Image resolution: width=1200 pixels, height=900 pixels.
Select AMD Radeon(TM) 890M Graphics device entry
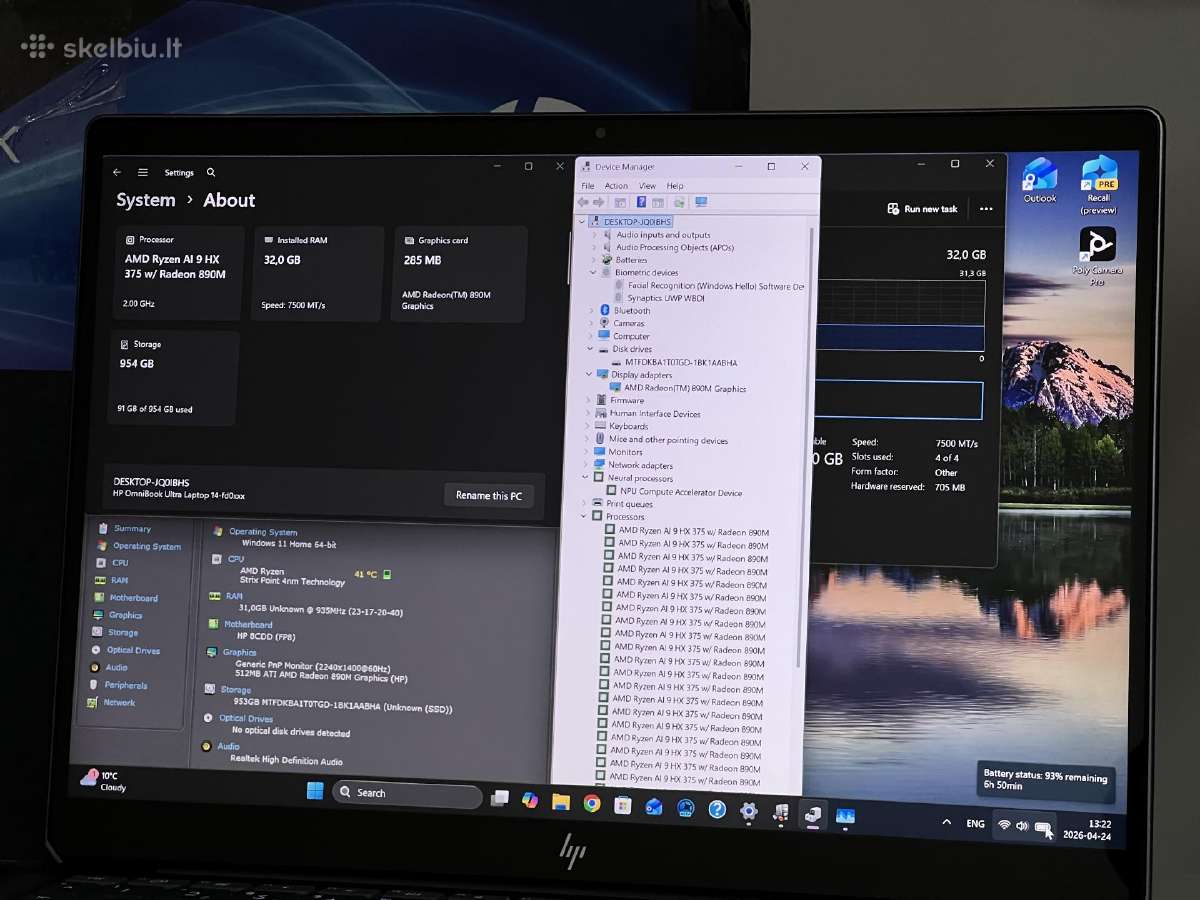pyautogui.click(x=676, y=388)
